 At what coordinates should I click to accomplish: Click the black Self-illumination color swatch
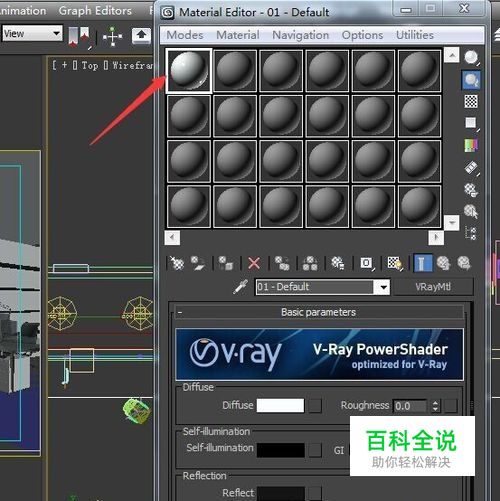click(x=280, y=450)
